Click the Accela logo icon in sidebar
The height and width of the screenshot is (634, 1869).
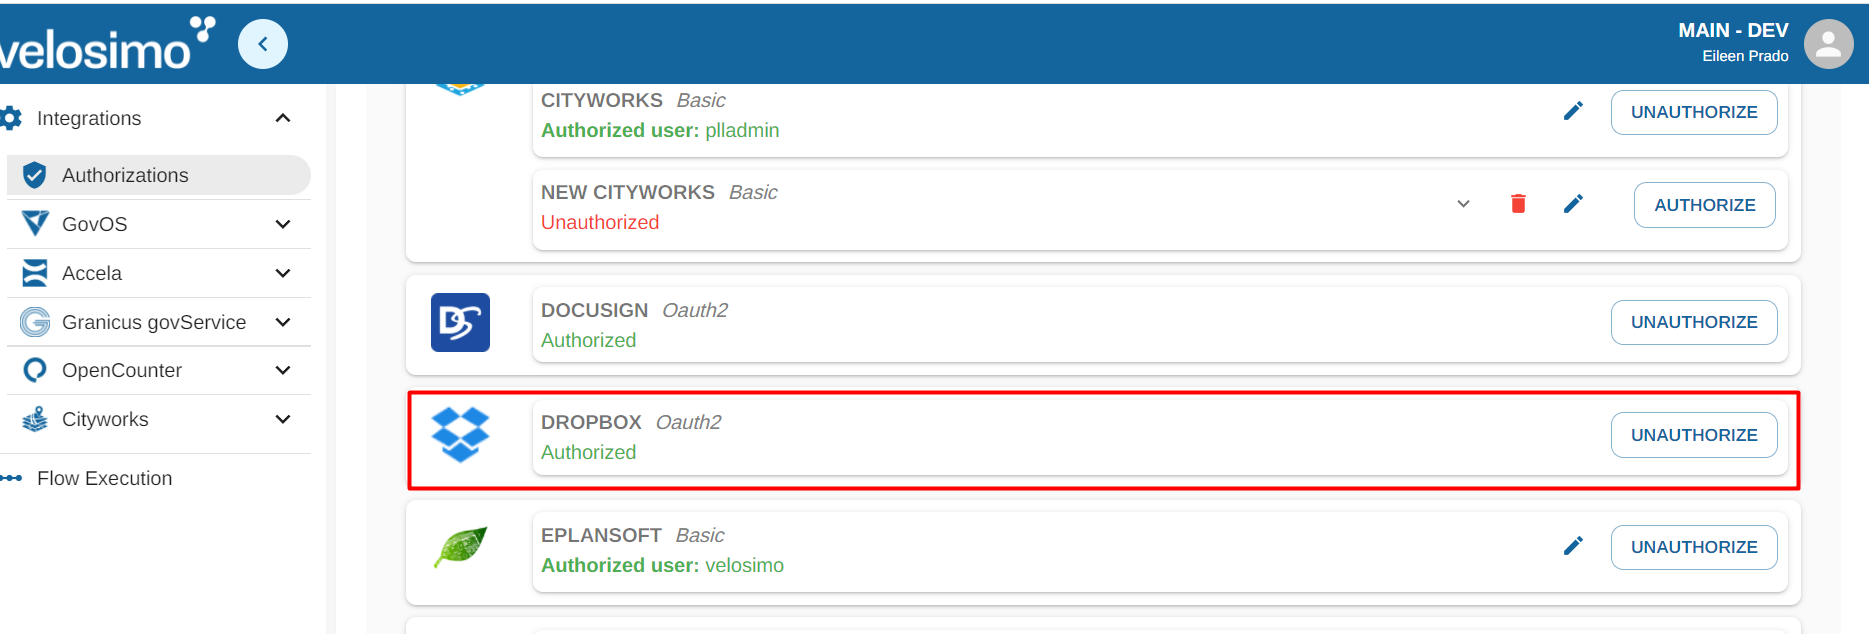pos(35,272)
